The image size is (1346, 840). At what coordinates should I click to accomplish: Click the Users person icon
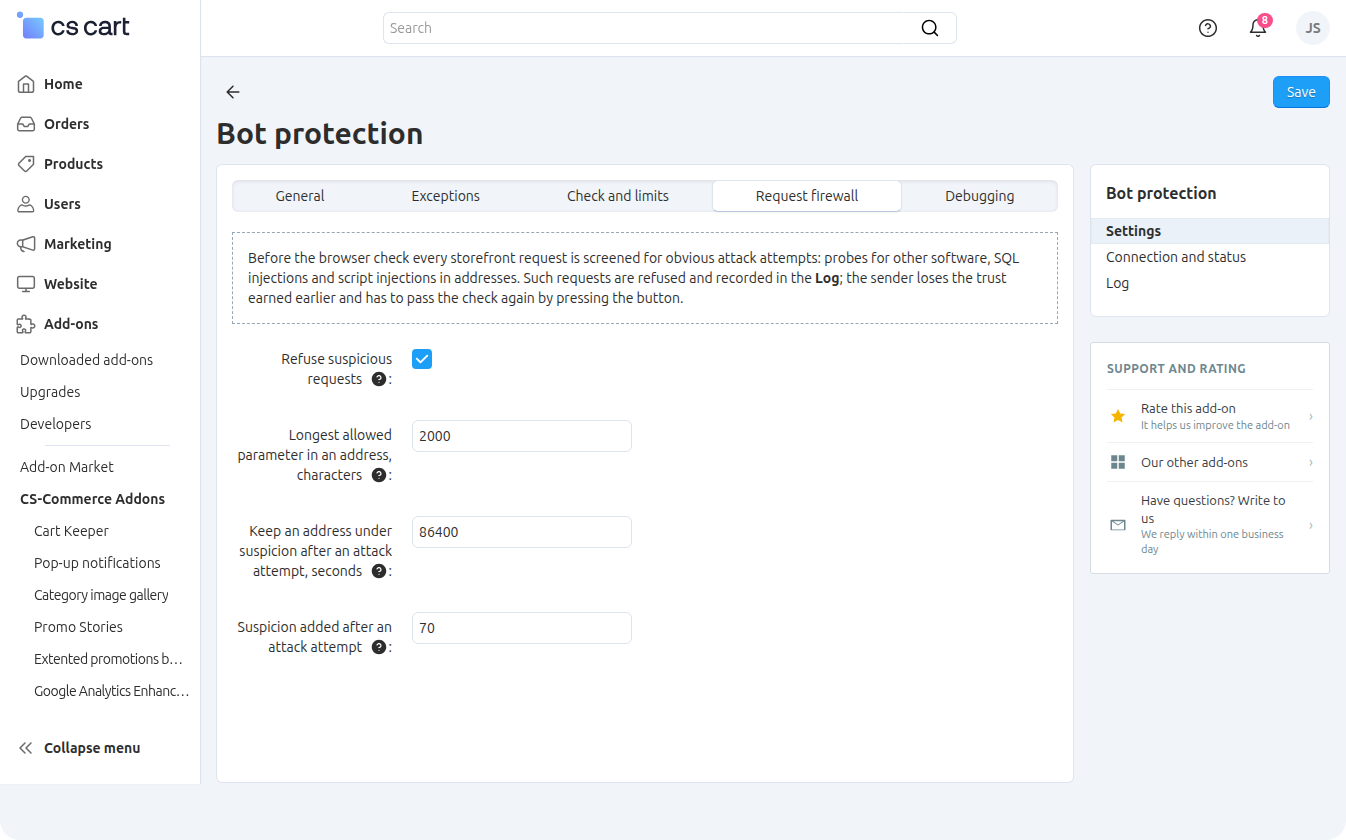click(x=27, y=204)
